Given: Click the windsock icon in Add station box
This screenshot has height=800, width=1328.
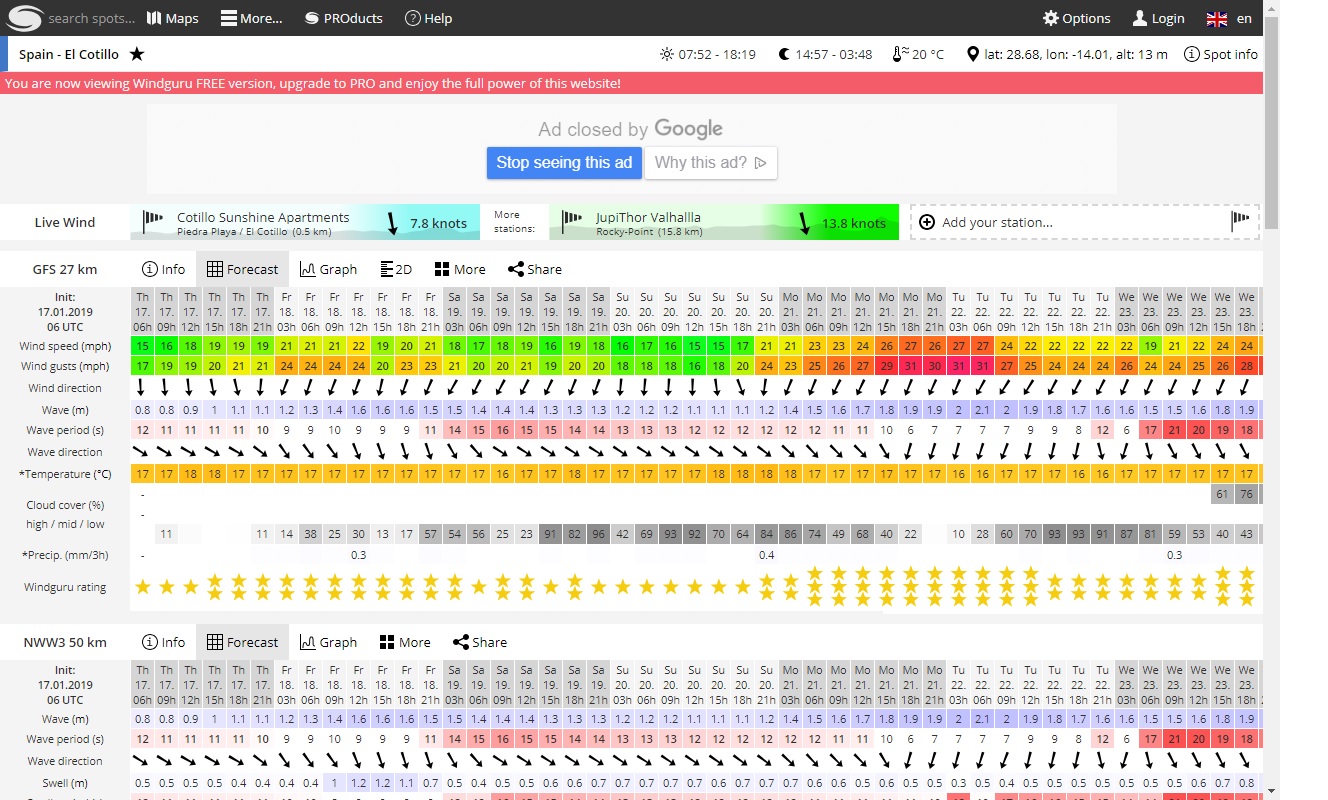Looking at the screenshot, I should click(1240, 219).
